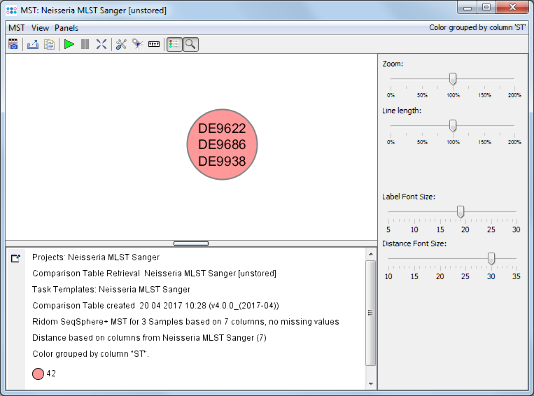Viewport: 534px width, 396px height.
Task: Open the tools wrench-and-screwdriver icon
Action: (x=121, y=44)
